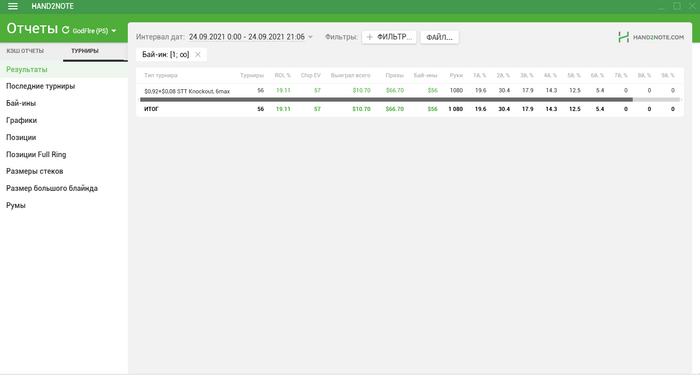Refresh reports with the reload icon
This screenshot has height=375, width=700.
point(66,30)
